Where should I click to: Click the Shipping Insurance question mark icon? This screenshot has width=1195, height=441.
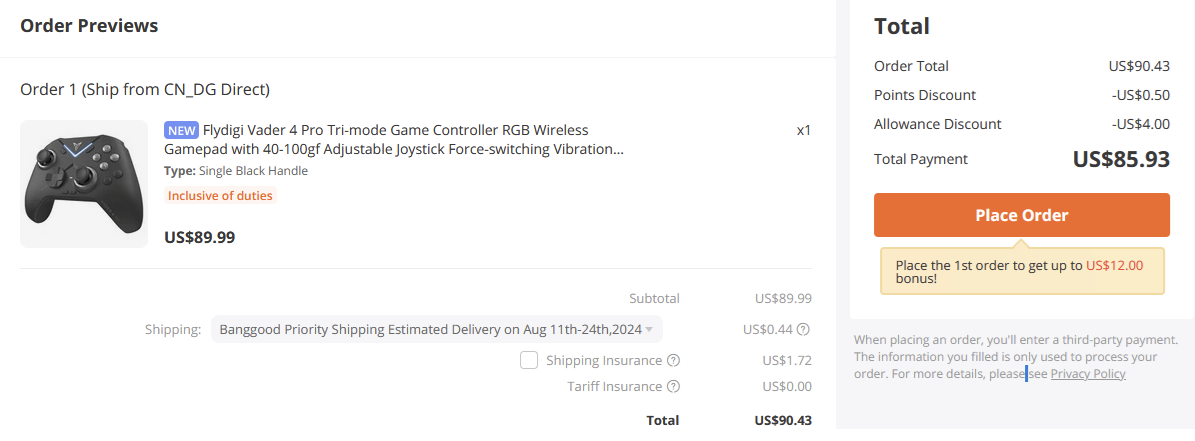click(674, 360)
